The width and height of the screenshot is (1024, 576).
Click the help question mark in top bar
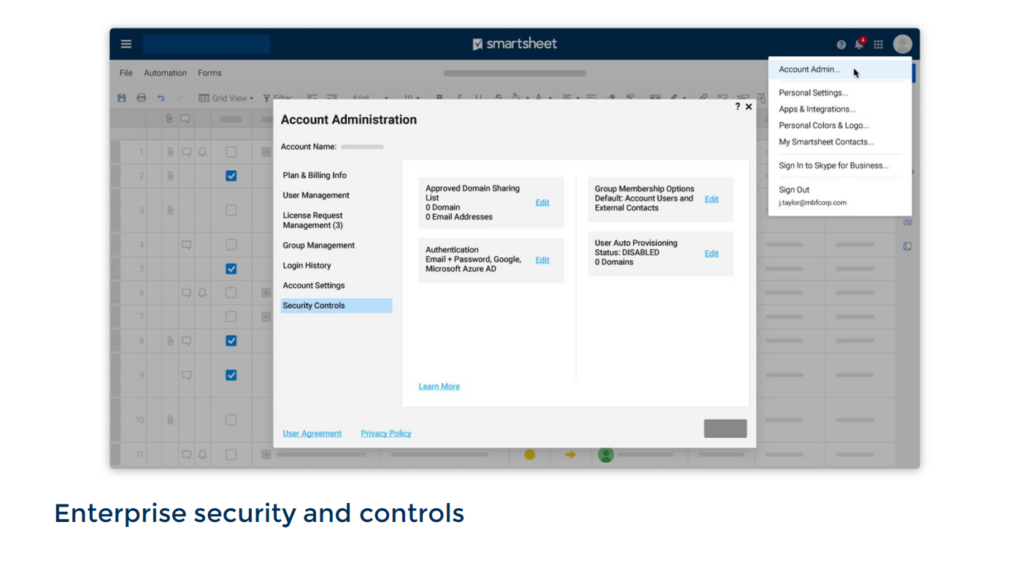(841, 44)
